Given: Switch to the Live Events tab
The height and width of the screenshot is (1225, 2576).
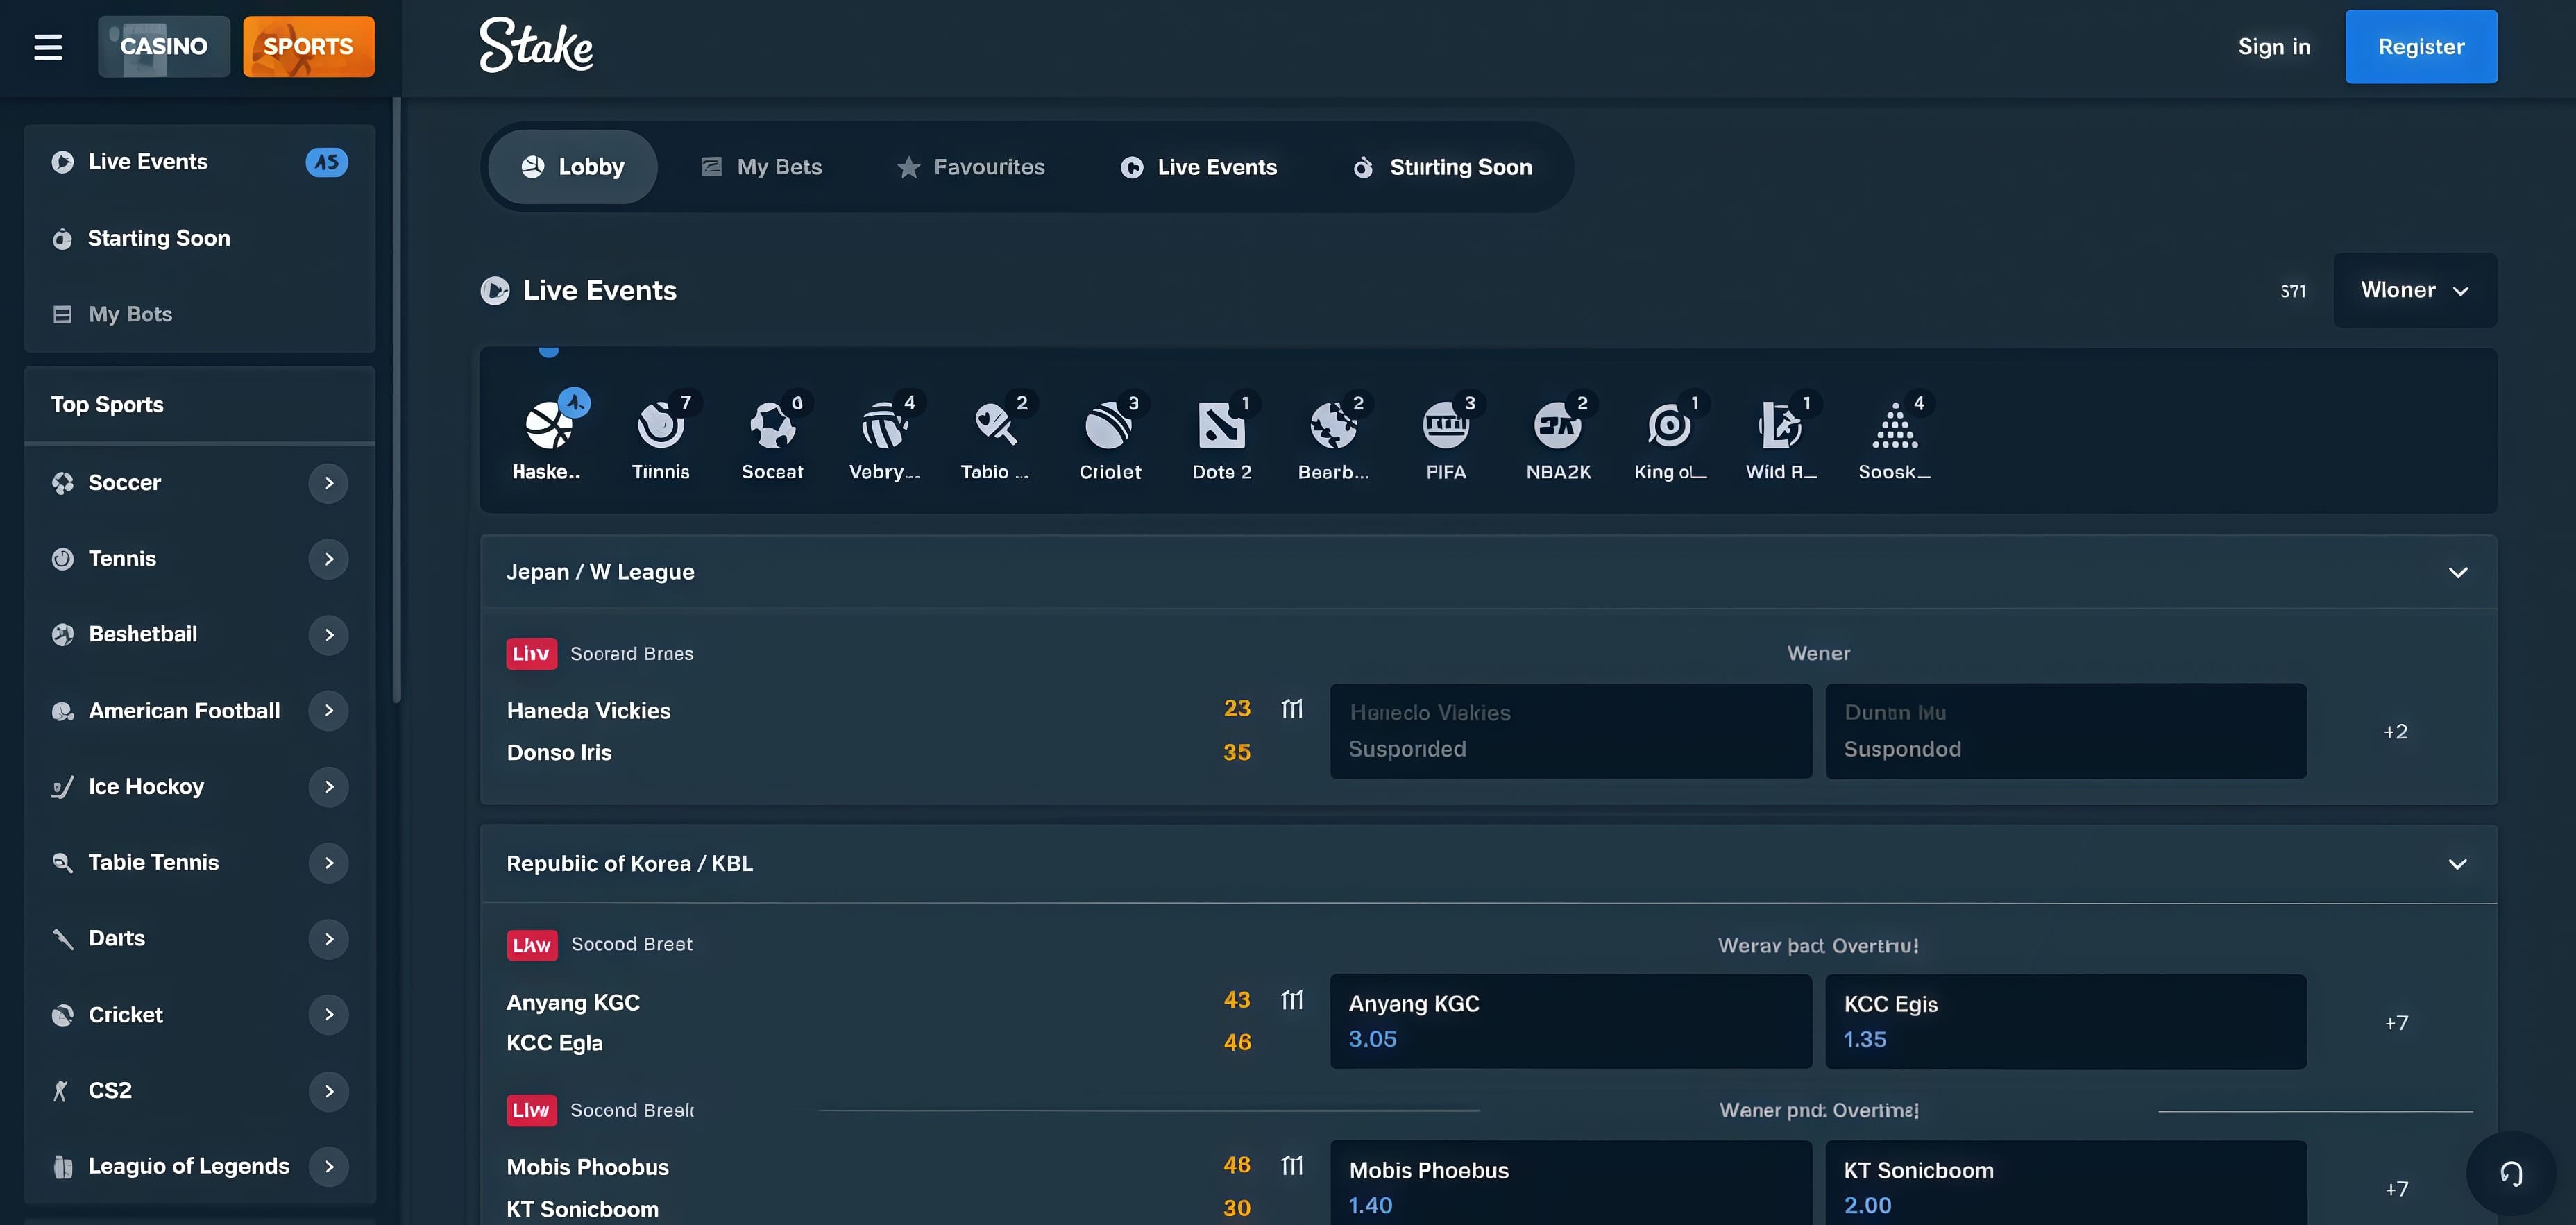Looking at the screenshot, I should pos(1199,167).
